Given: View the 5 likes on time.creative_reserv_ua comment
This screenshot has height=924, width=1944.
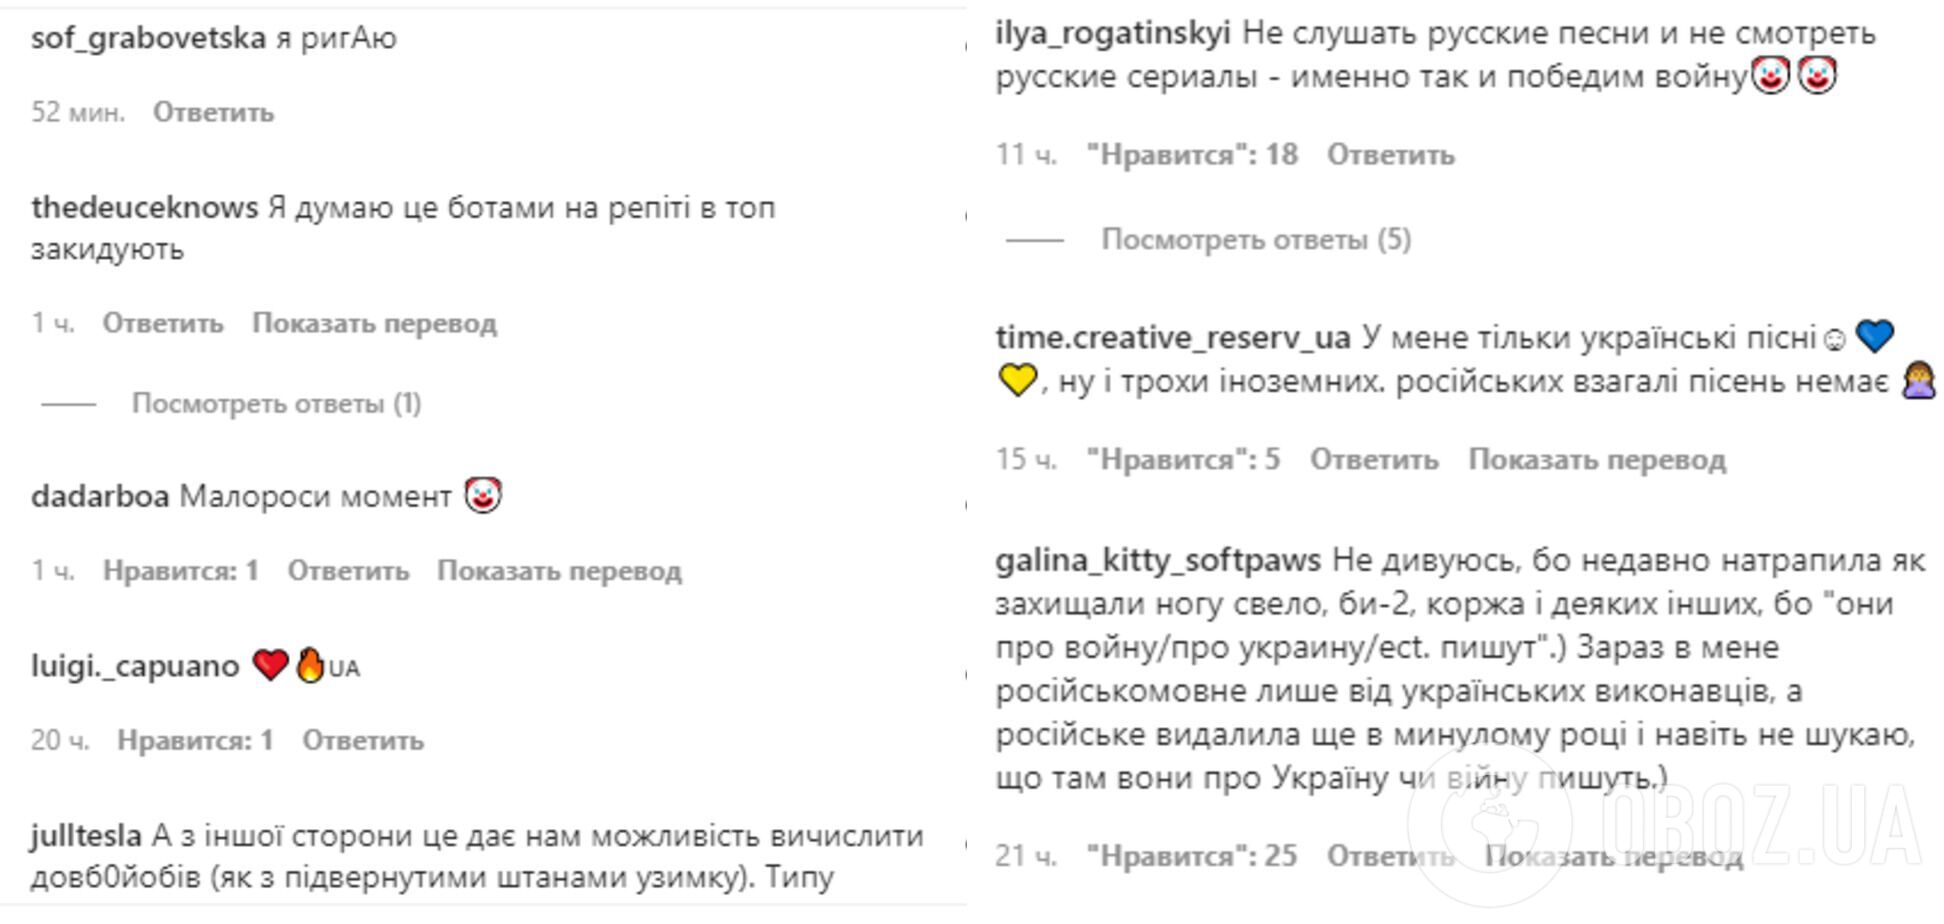Looking at the screenshot, I should click(1183, 460).
